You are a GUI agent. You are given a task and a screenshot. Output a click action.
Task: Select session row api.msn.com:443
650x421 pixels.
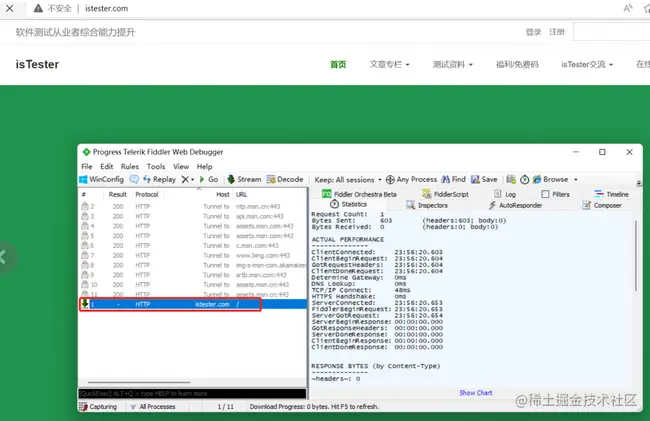click(193, 216)
